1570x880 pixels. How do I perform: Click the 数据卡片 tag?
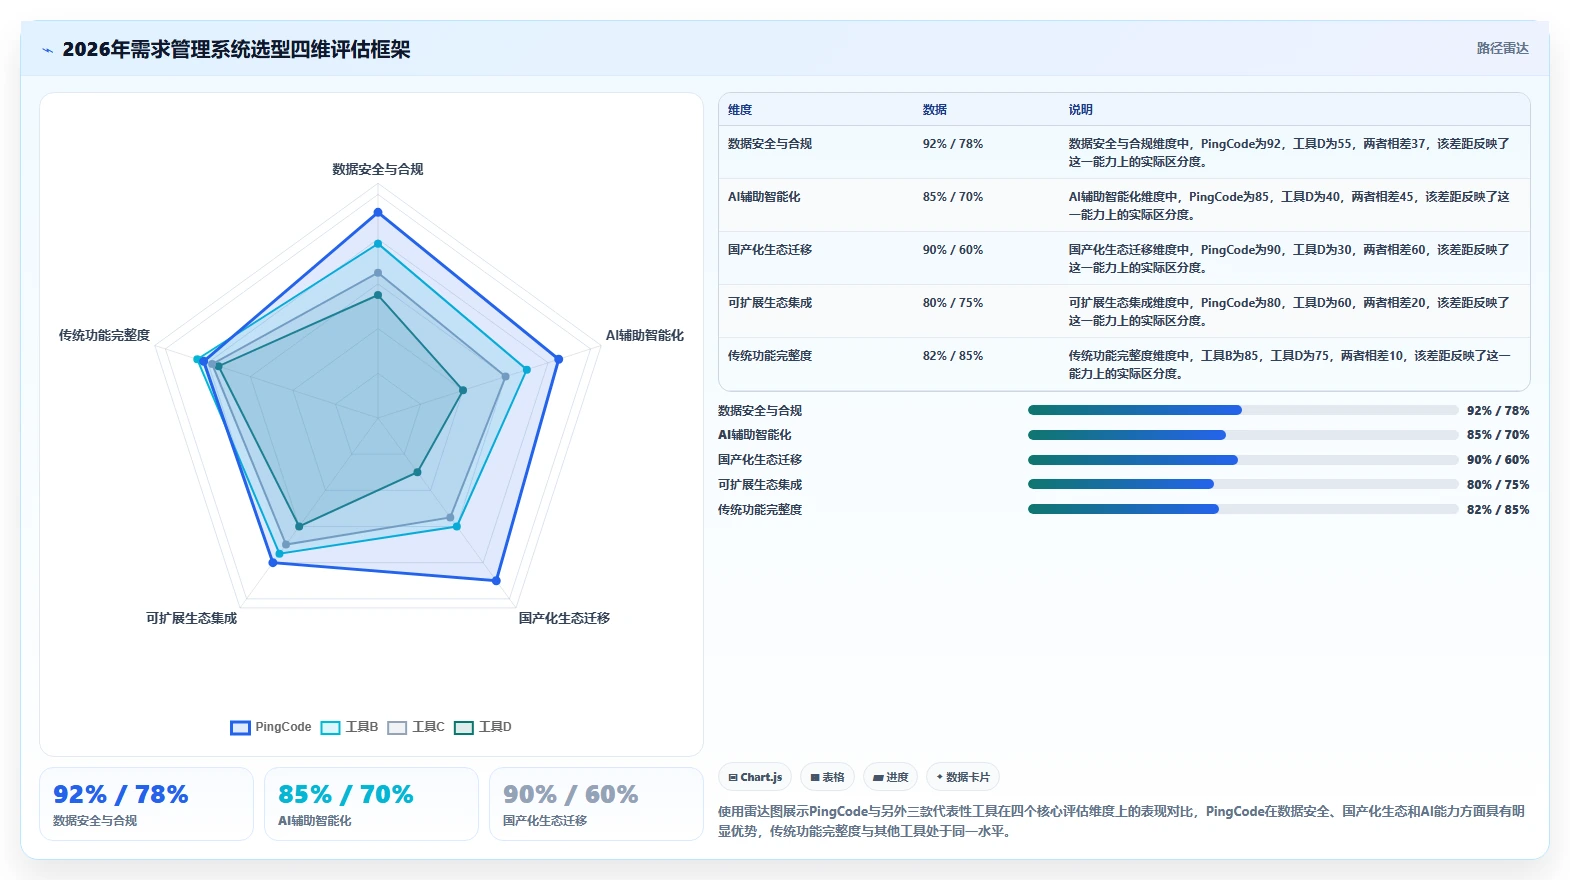point(962,777)
